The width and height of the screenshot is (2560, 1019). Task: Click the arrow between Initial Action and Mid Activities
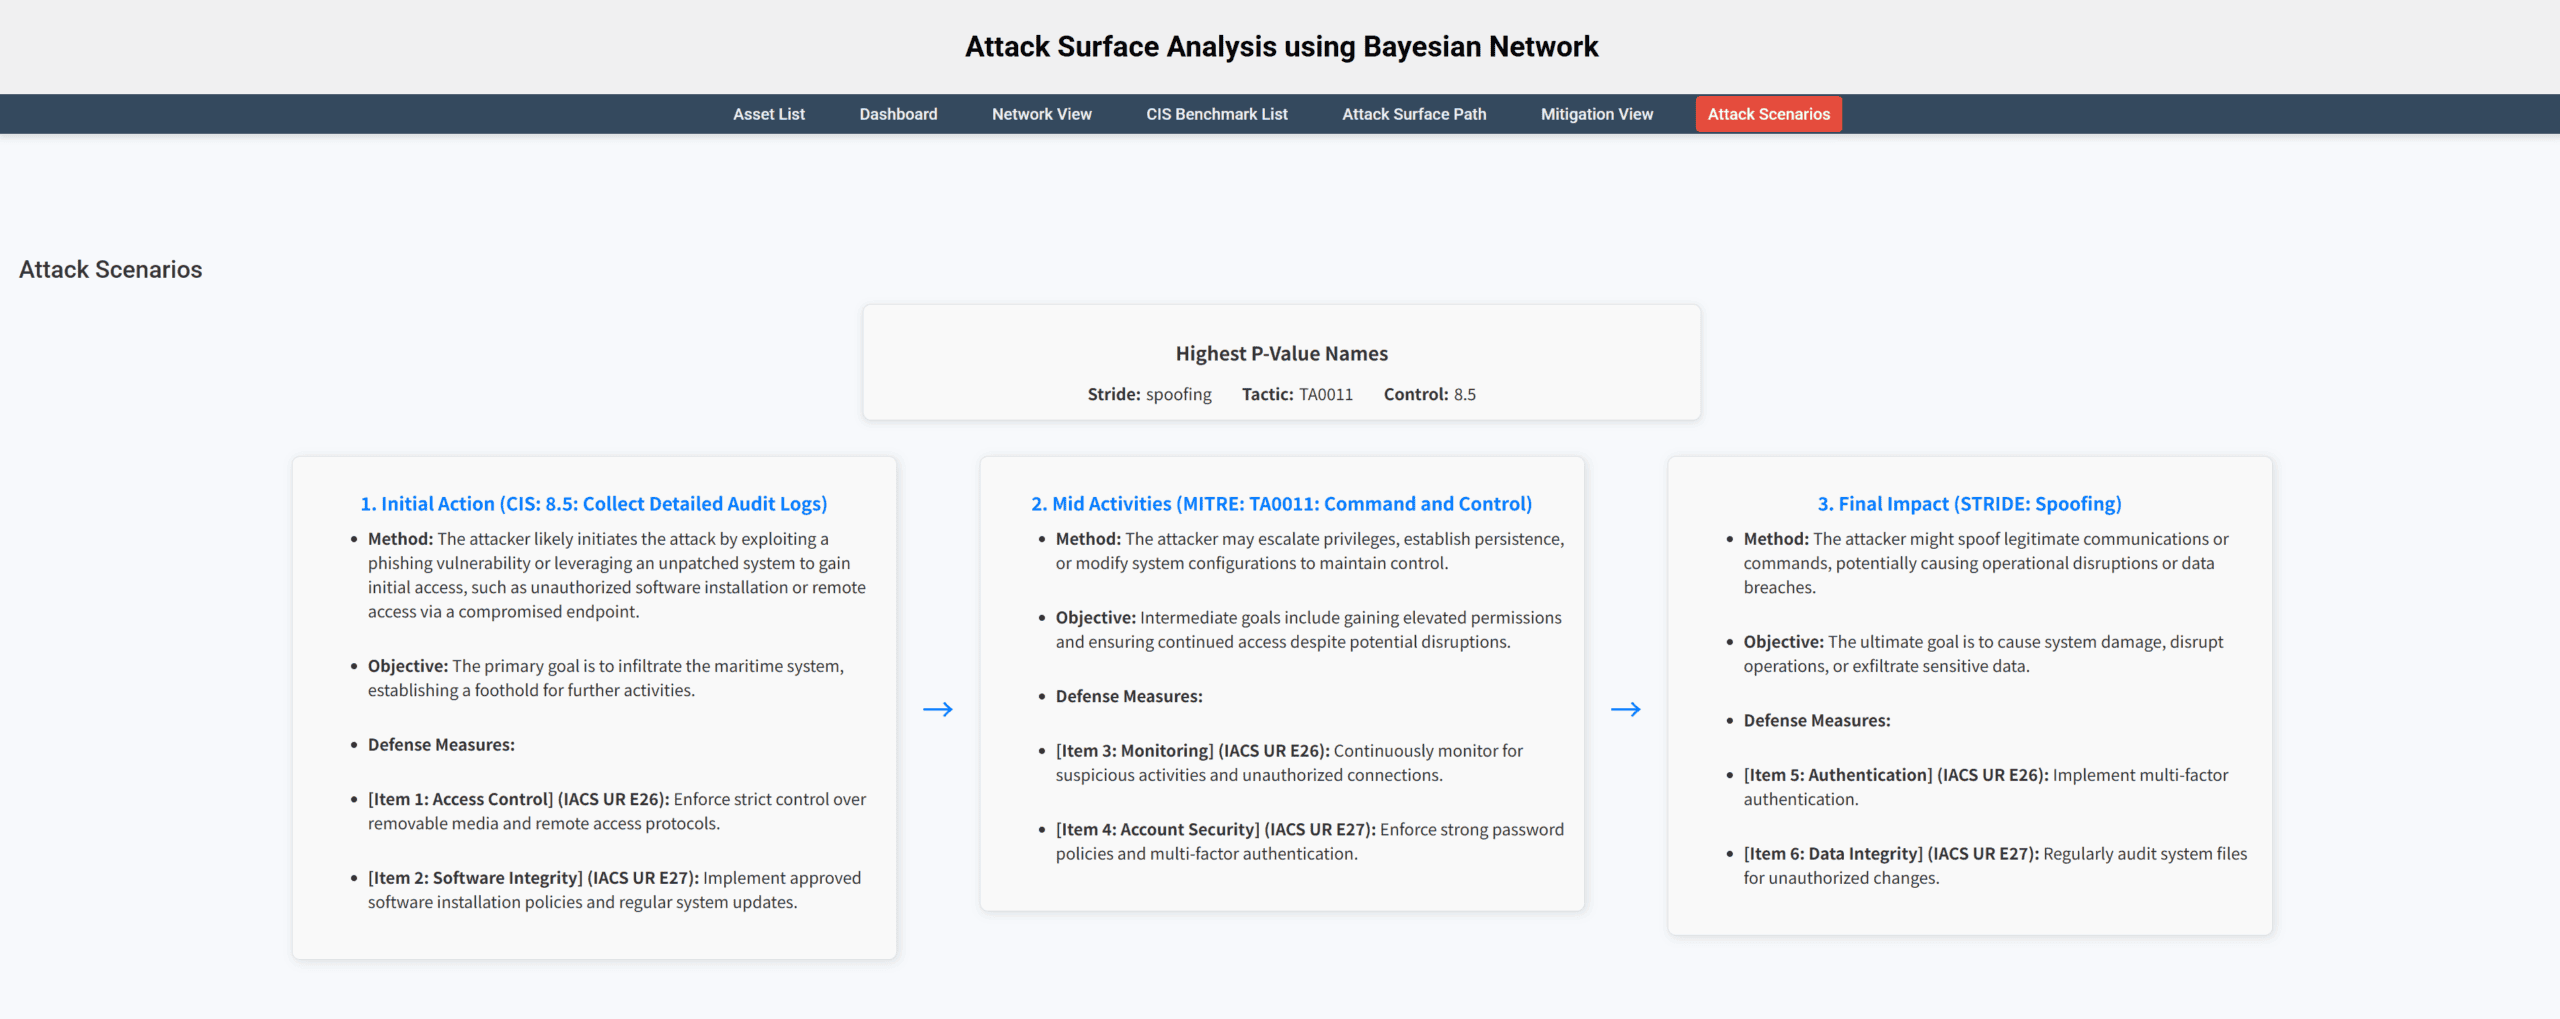938,708
